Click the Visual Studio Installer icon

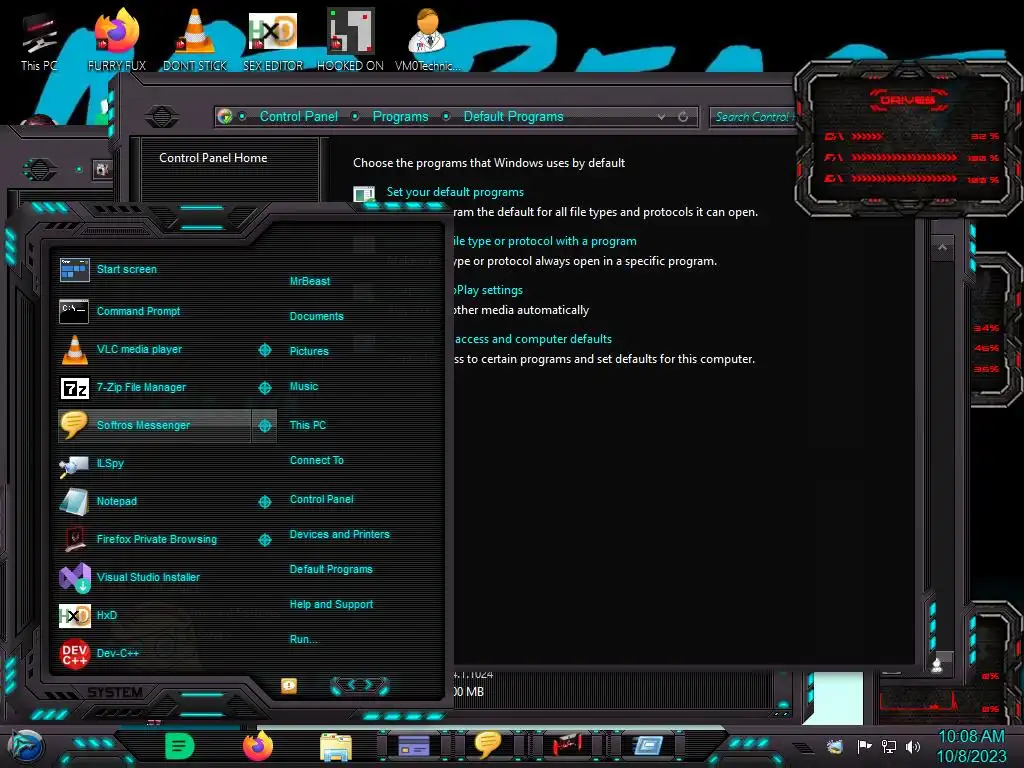tap(75, 577)
